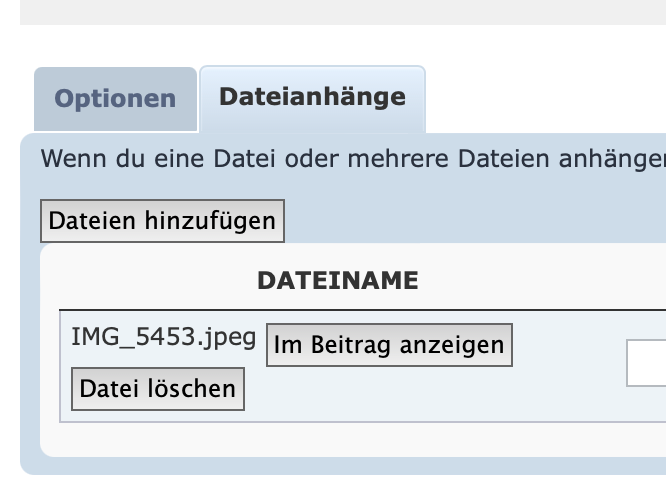This screenshot has height=500, width=666.
Task: Click the text field in the file row
Action: click(x=646, y=362)
